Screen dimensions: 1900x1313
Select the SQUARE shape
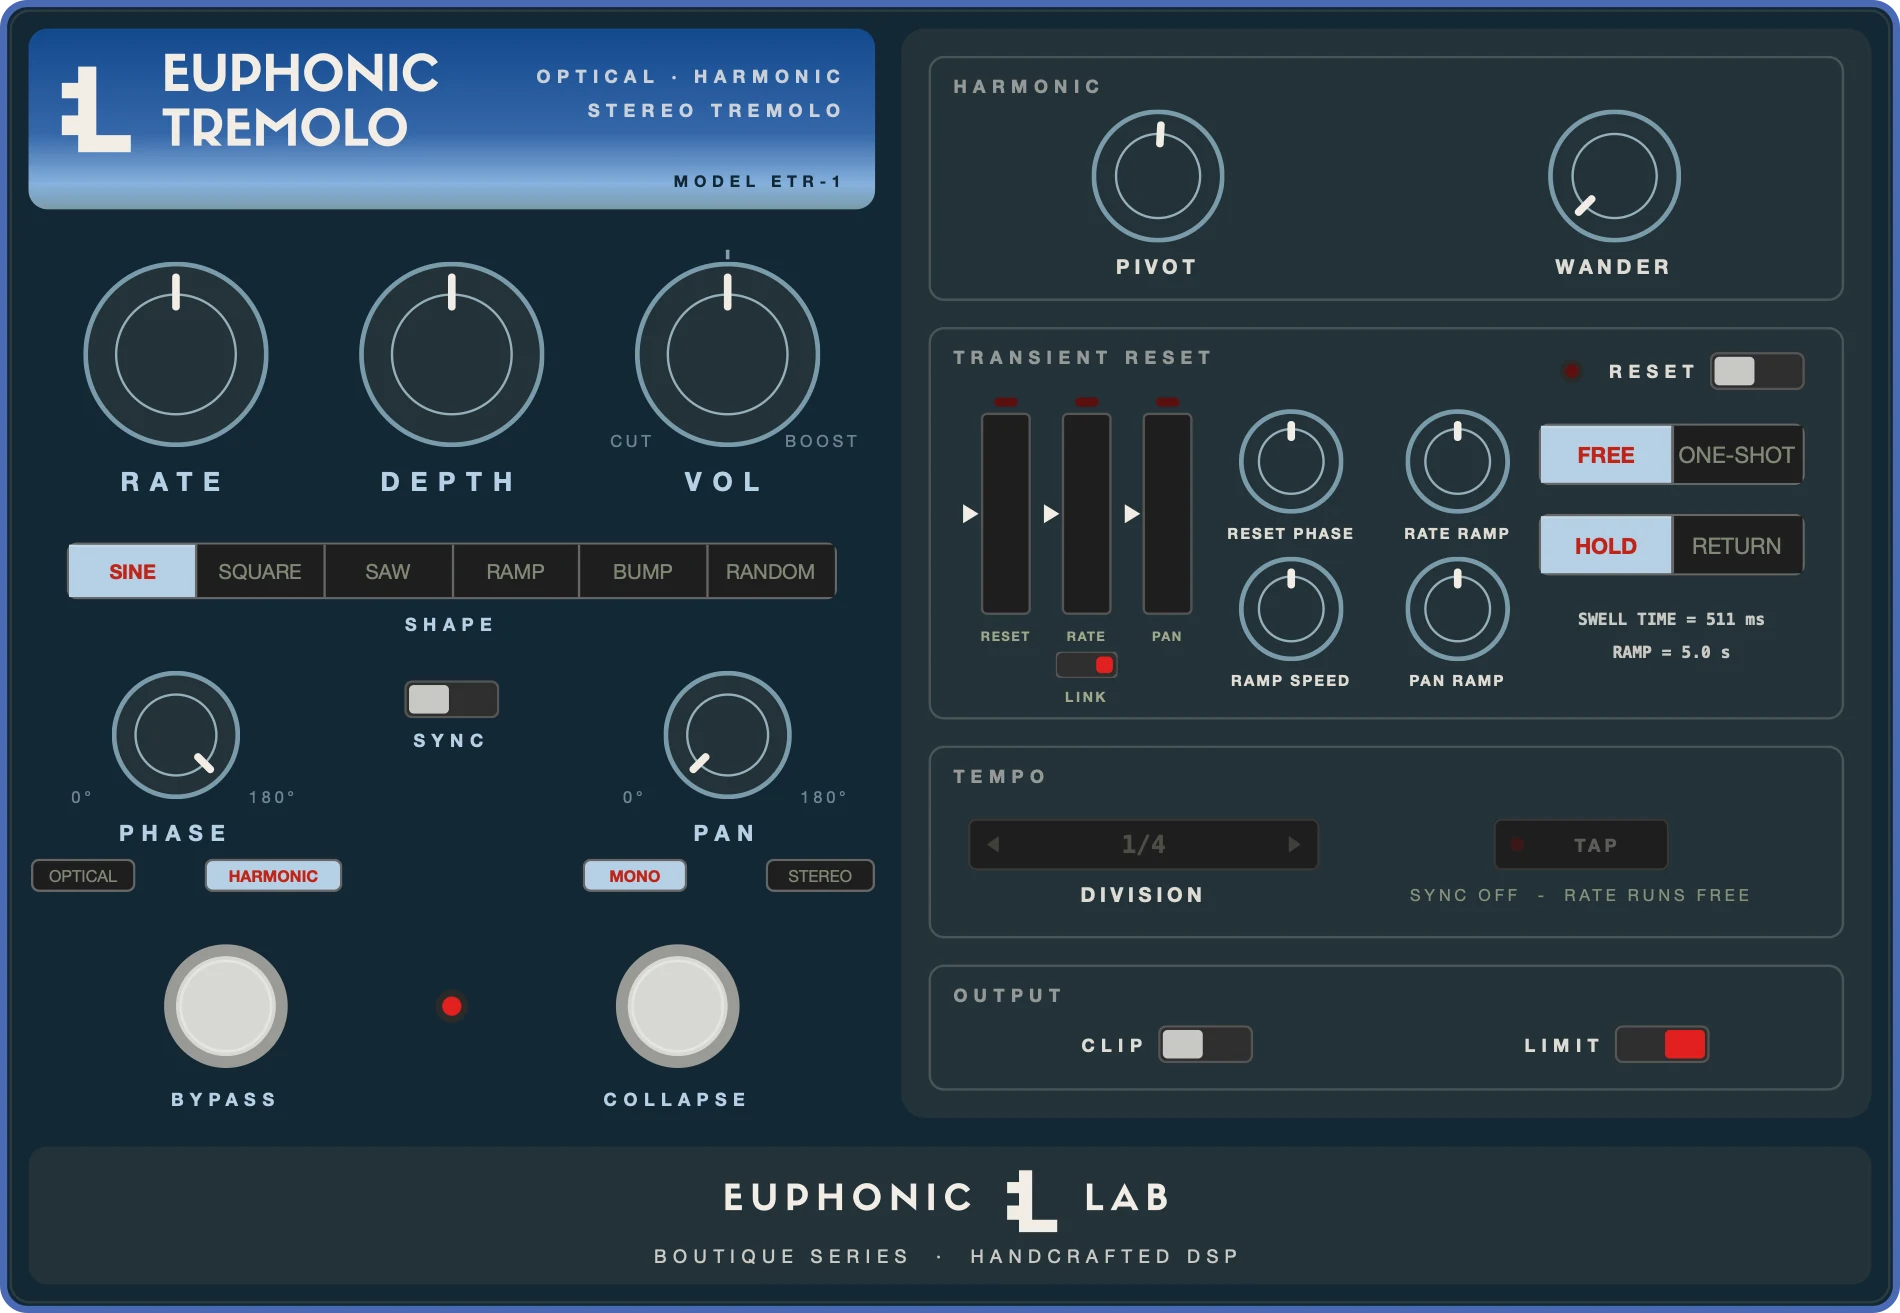pyautogui.click(x=260, y=571)
